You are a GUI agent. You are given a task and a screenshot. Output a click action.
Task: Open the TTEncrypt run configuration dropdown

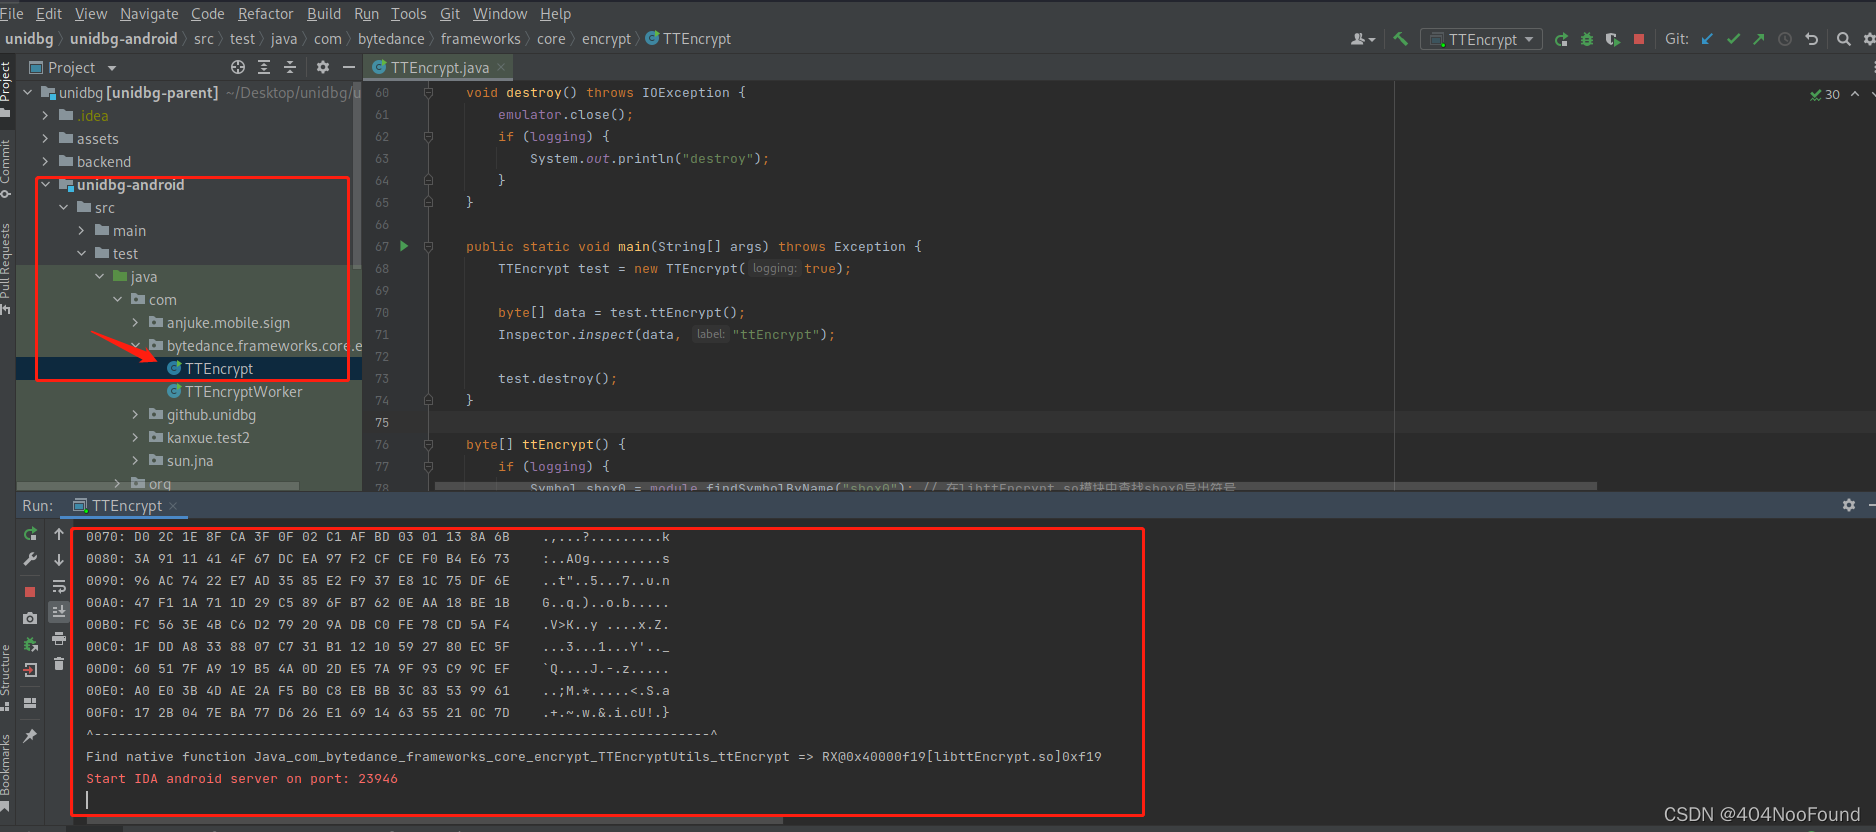click(x=1481, y=39)
